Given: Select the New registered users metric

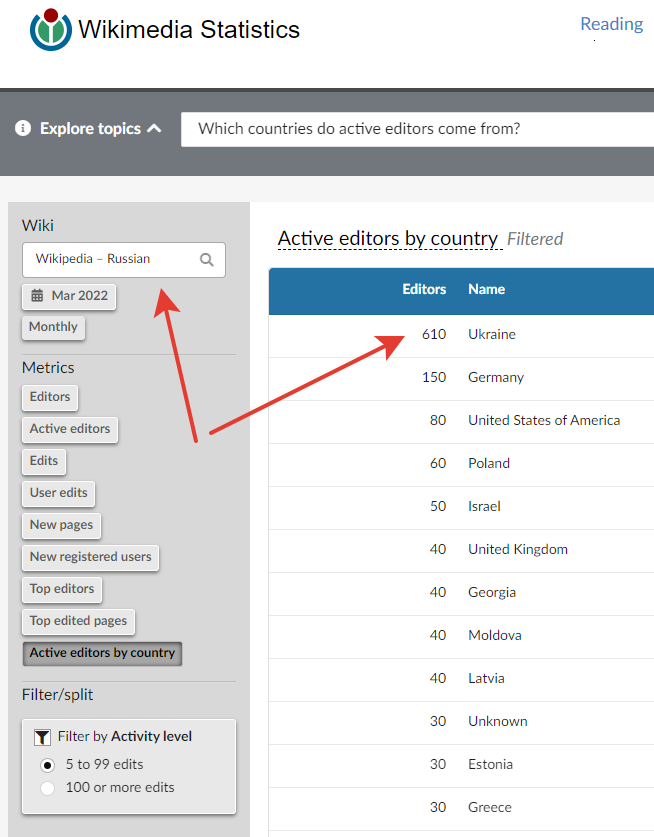Looking at the screenshot, I should [x=91, y=557].
